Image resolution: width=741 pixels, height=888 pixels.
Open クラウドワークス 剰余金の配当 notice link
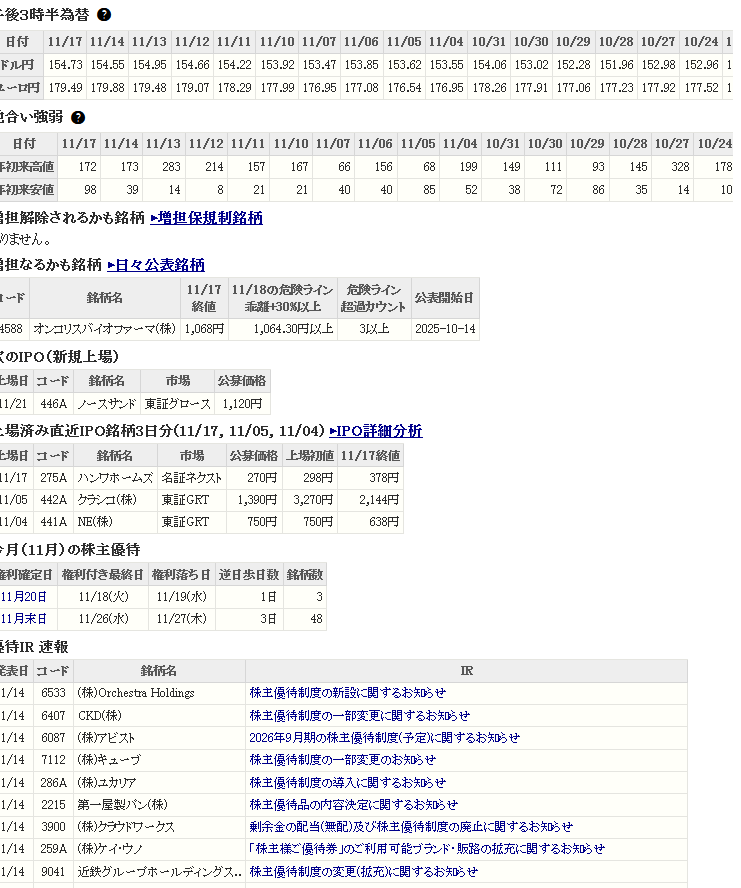(x=410, y=827)
